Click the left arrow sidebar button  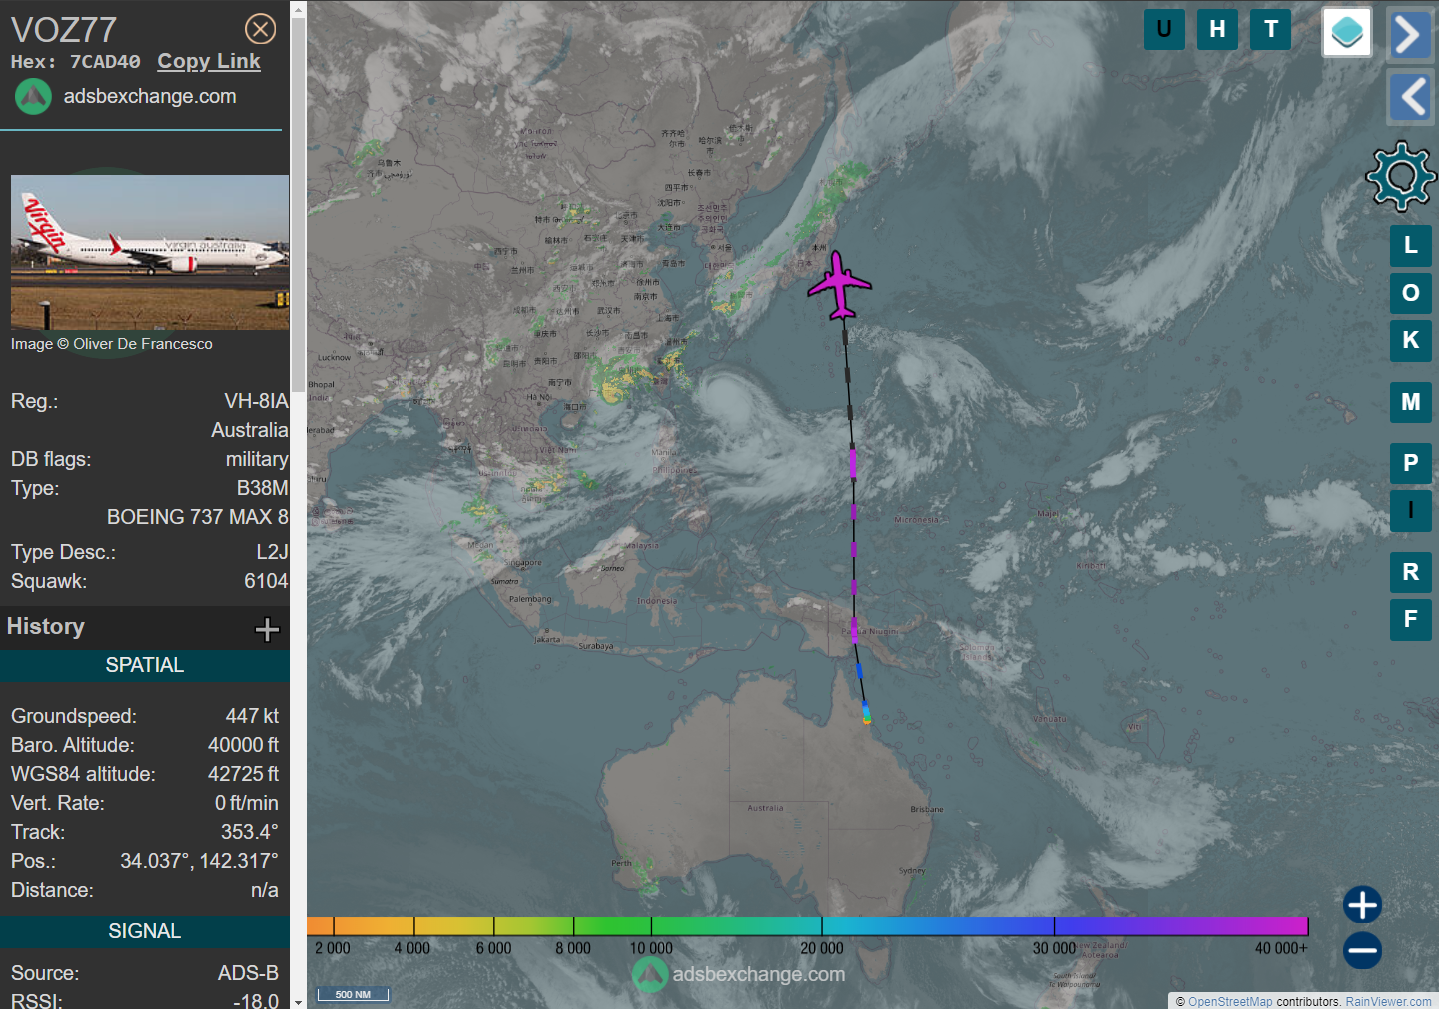click(x=1410, y=98)
